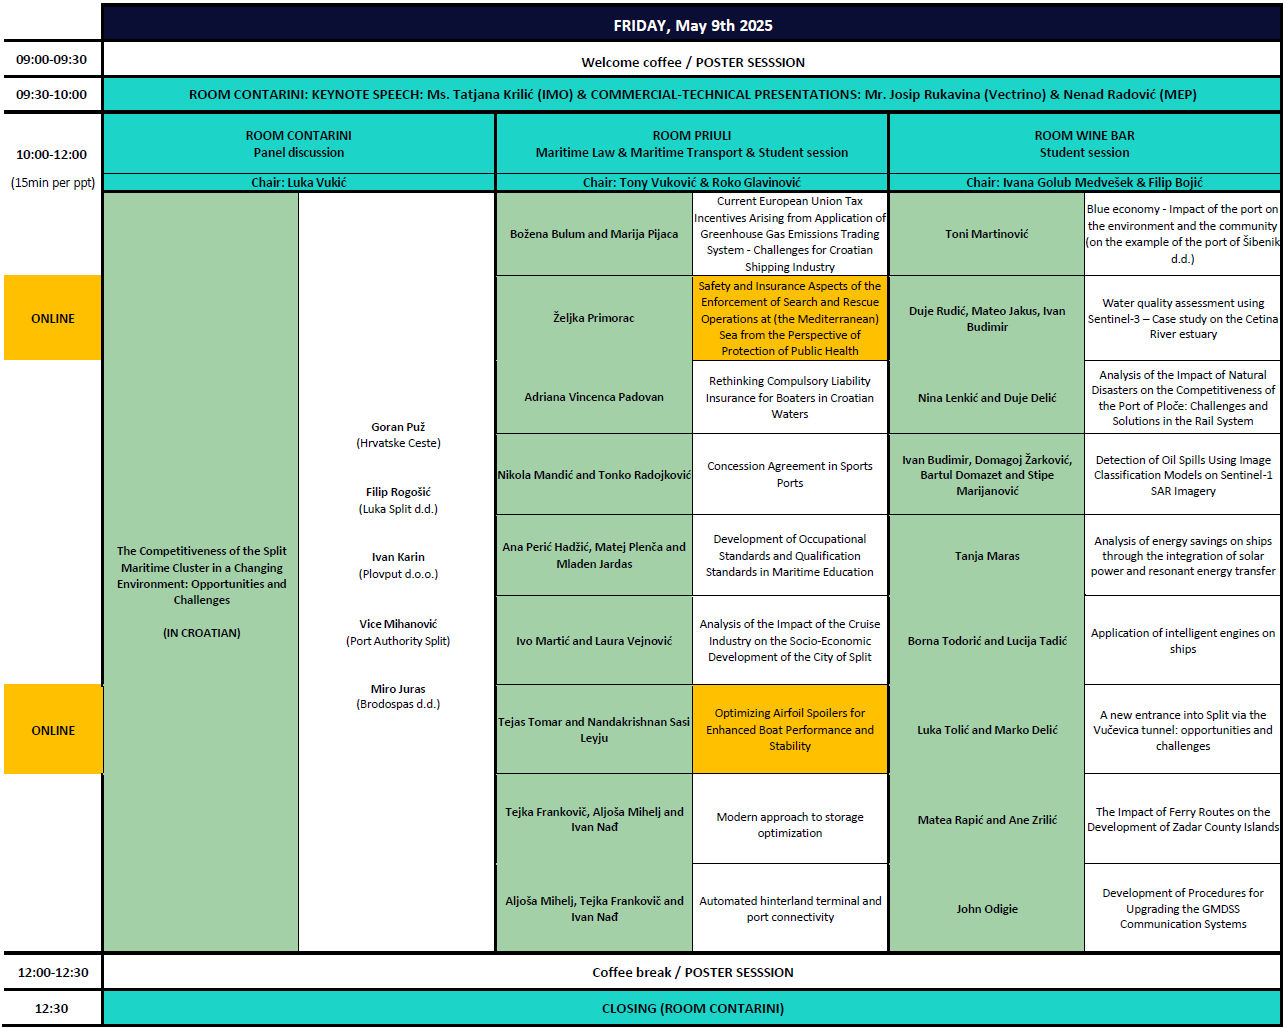Click the Vučevica tunnel paper title
The height and width of the screenshot is (1029, 1285).
click(x=1183, y=730)
